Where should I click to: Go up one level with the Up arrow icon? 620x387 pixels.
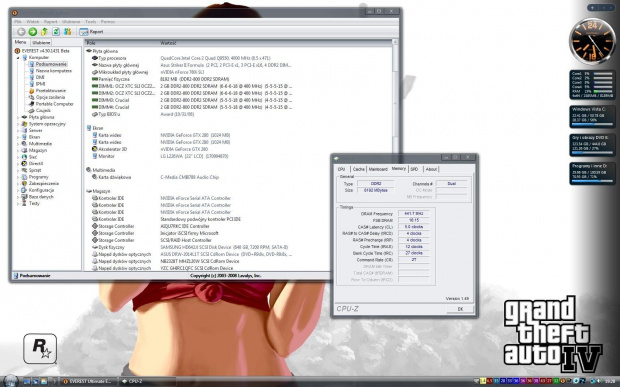[x=44, y=32]
